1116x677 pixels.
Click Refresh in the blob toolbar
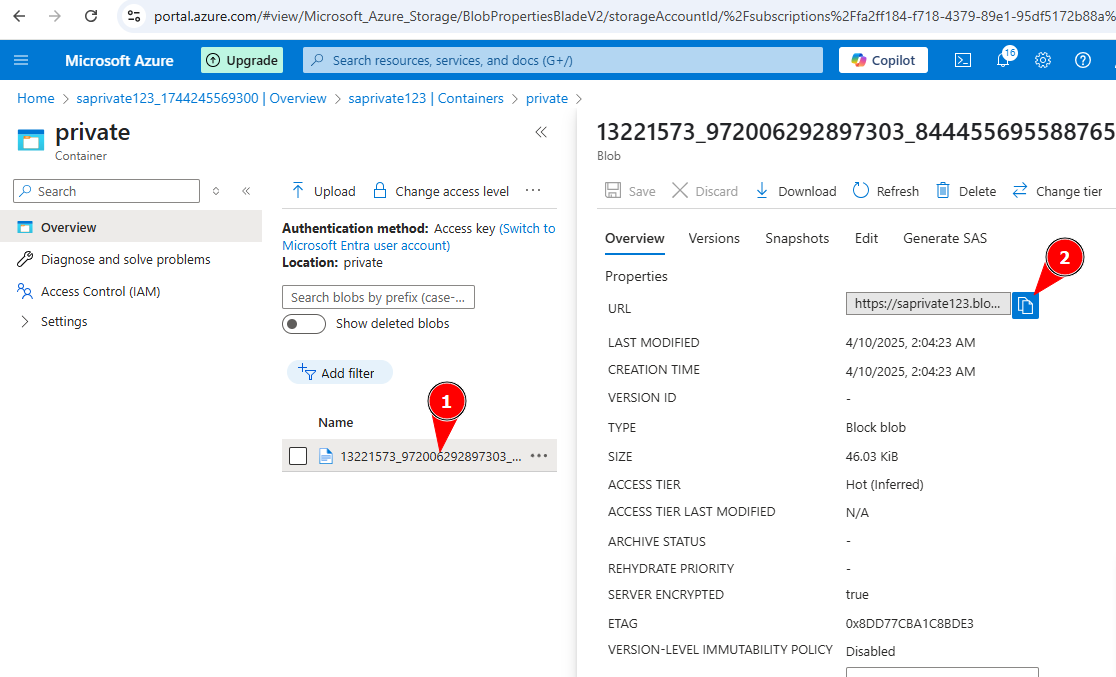coord(885,191)
